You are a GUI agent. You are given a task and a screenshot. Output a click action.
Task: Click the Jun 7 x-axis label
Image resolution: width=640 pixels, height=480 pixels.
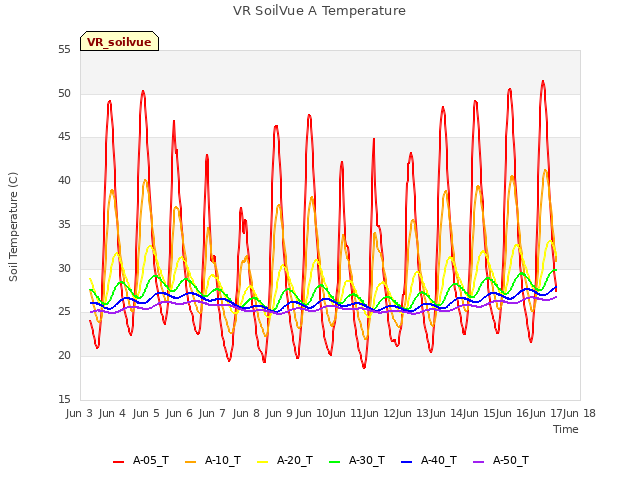pyautogui.click(x=212, y=413)
